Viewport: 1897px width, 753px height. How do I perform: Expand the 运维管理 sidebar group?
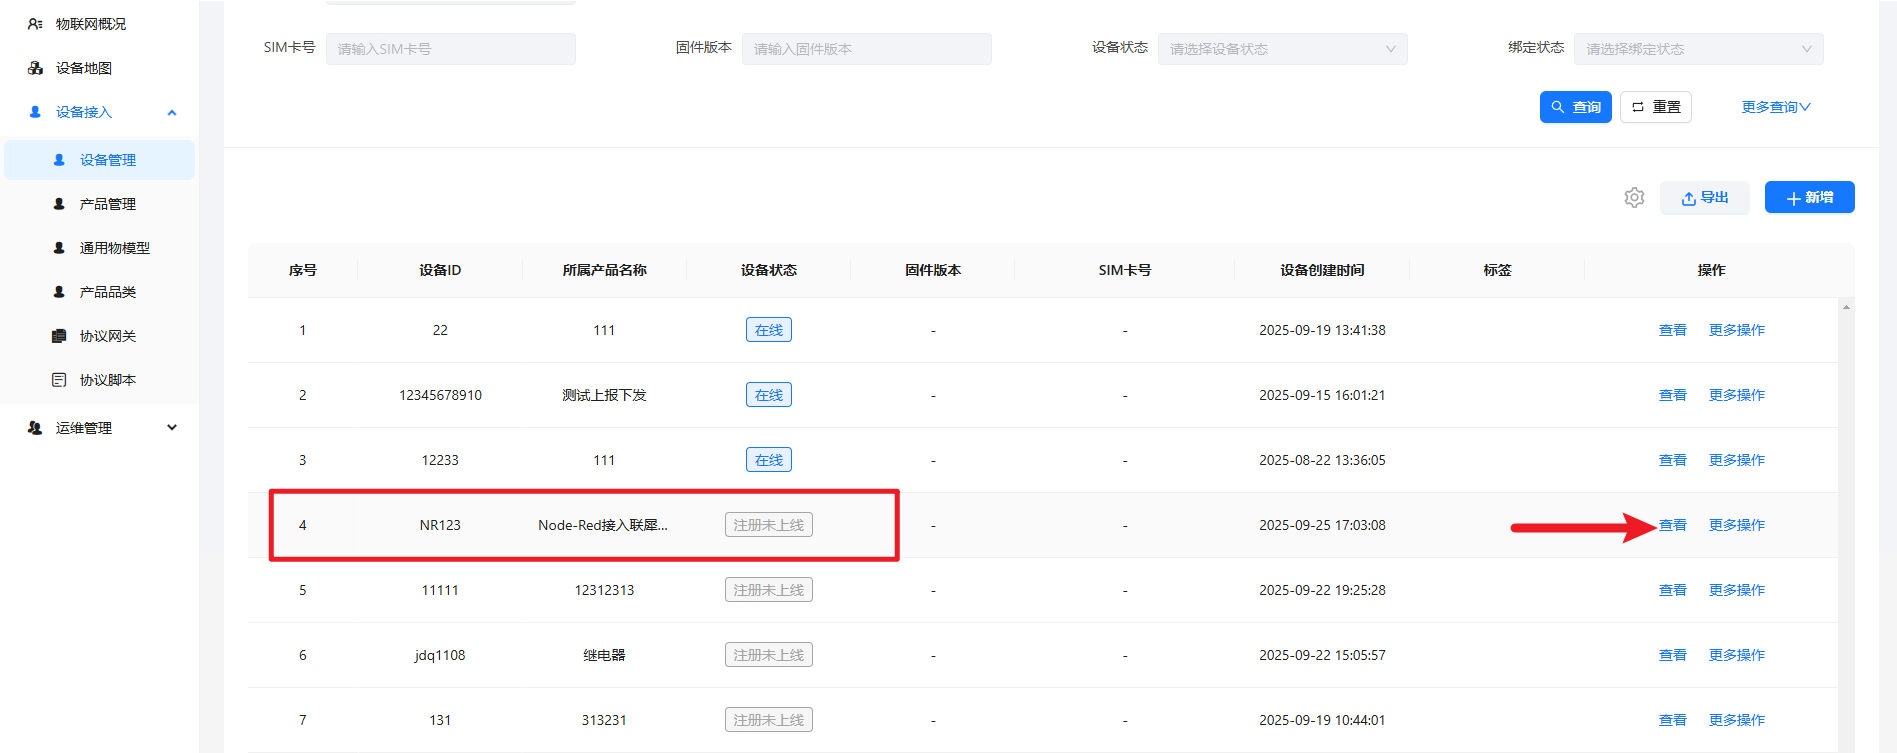tap(172, 428)
